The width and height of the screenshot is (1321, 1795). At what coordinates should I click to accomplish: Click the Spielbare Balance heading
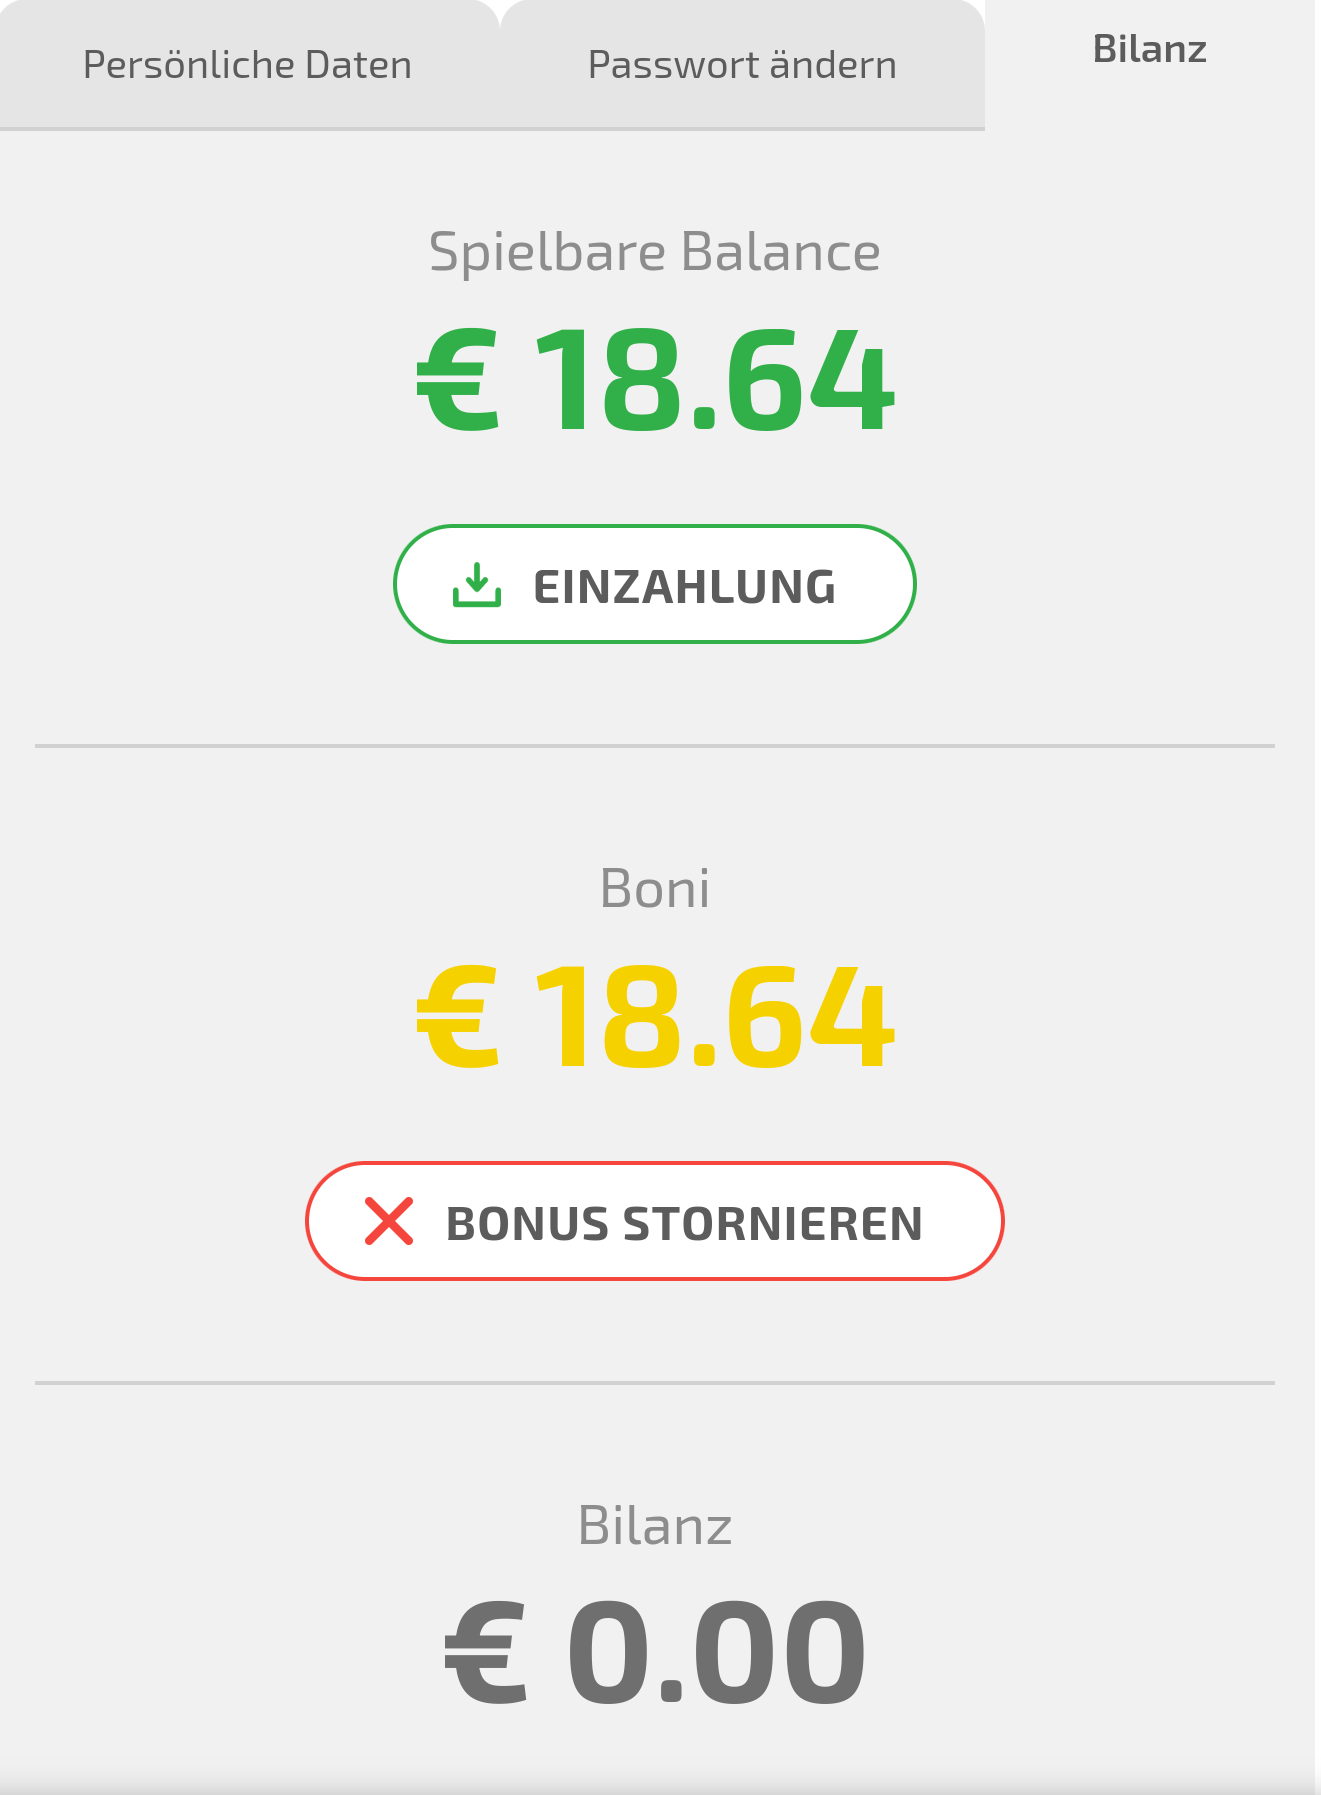click(x=654, y=251)
